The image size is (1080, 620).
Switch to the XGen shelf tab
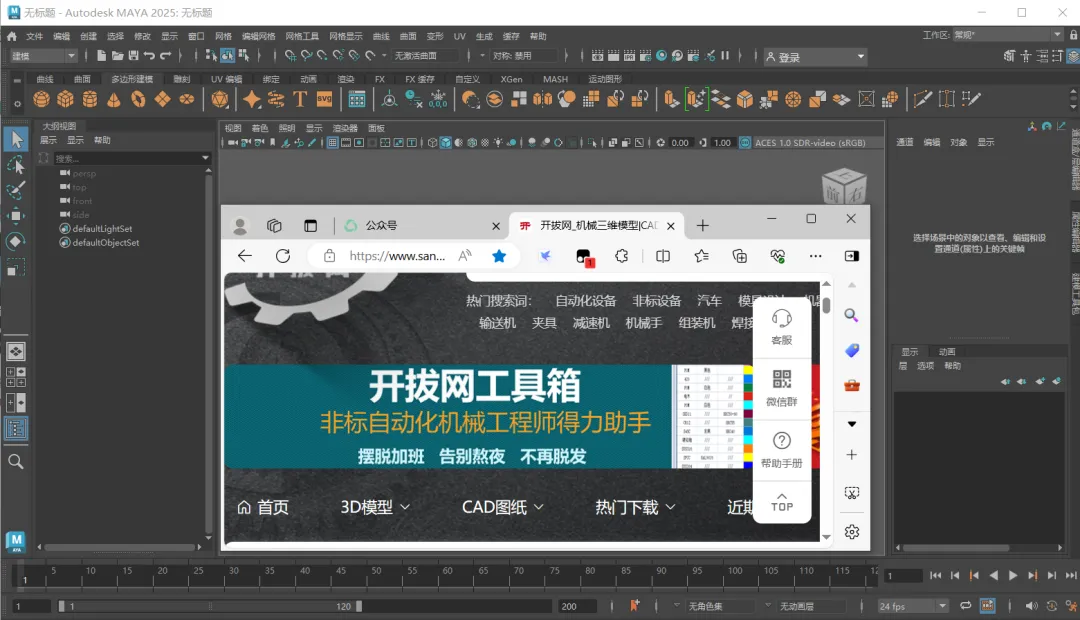click(x=511, y=79)
